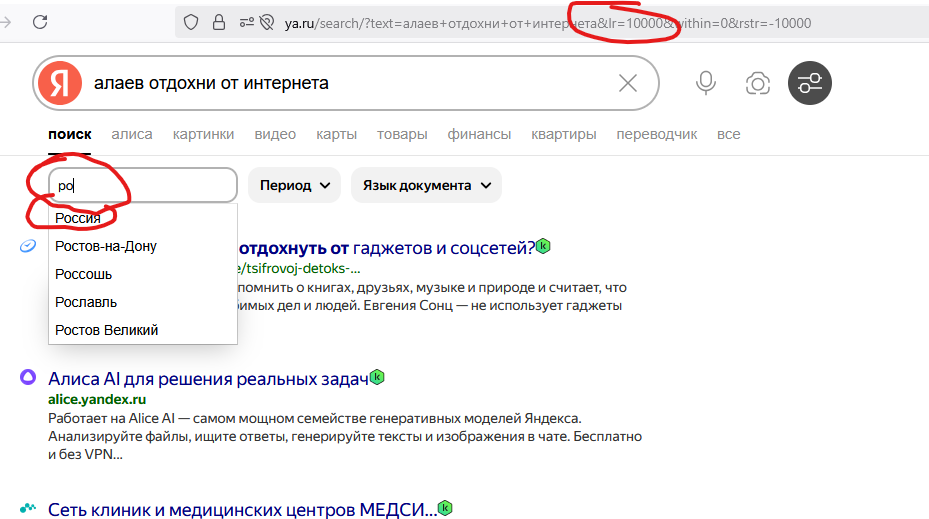Start voice search with the microphone icon

pos(706,83)
